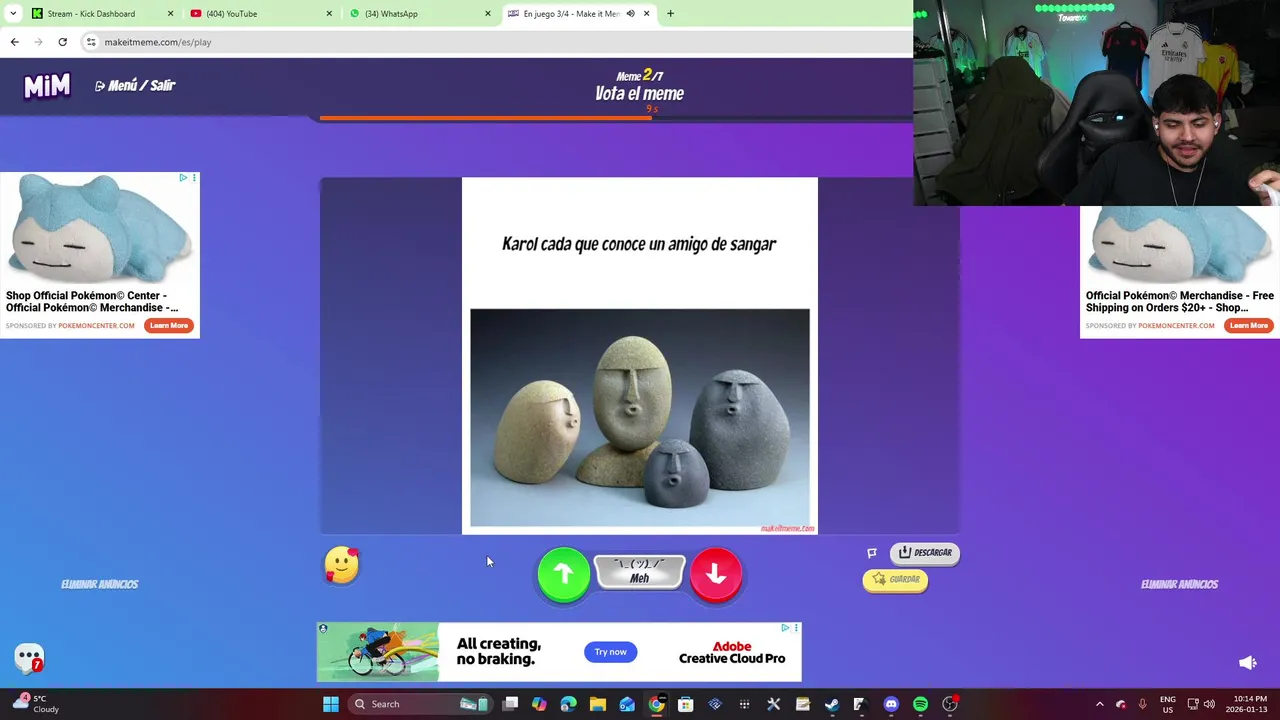Screen dimensions: 1280x720
Task: Click Eliminar Anuncios on the left
Action: (100, 584)
